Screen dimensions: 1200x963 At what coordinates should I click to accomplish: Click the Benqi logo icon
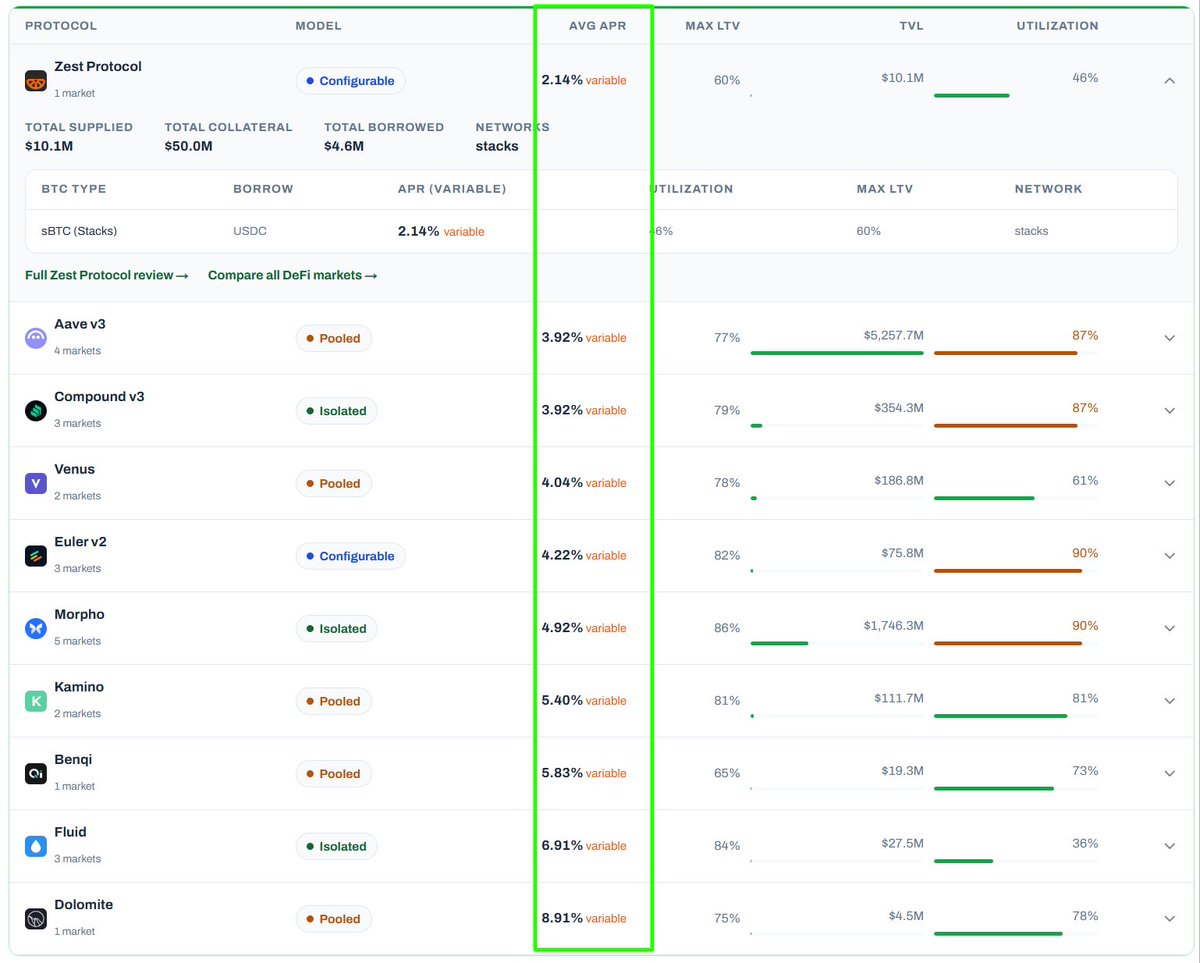tap(36, 774)
